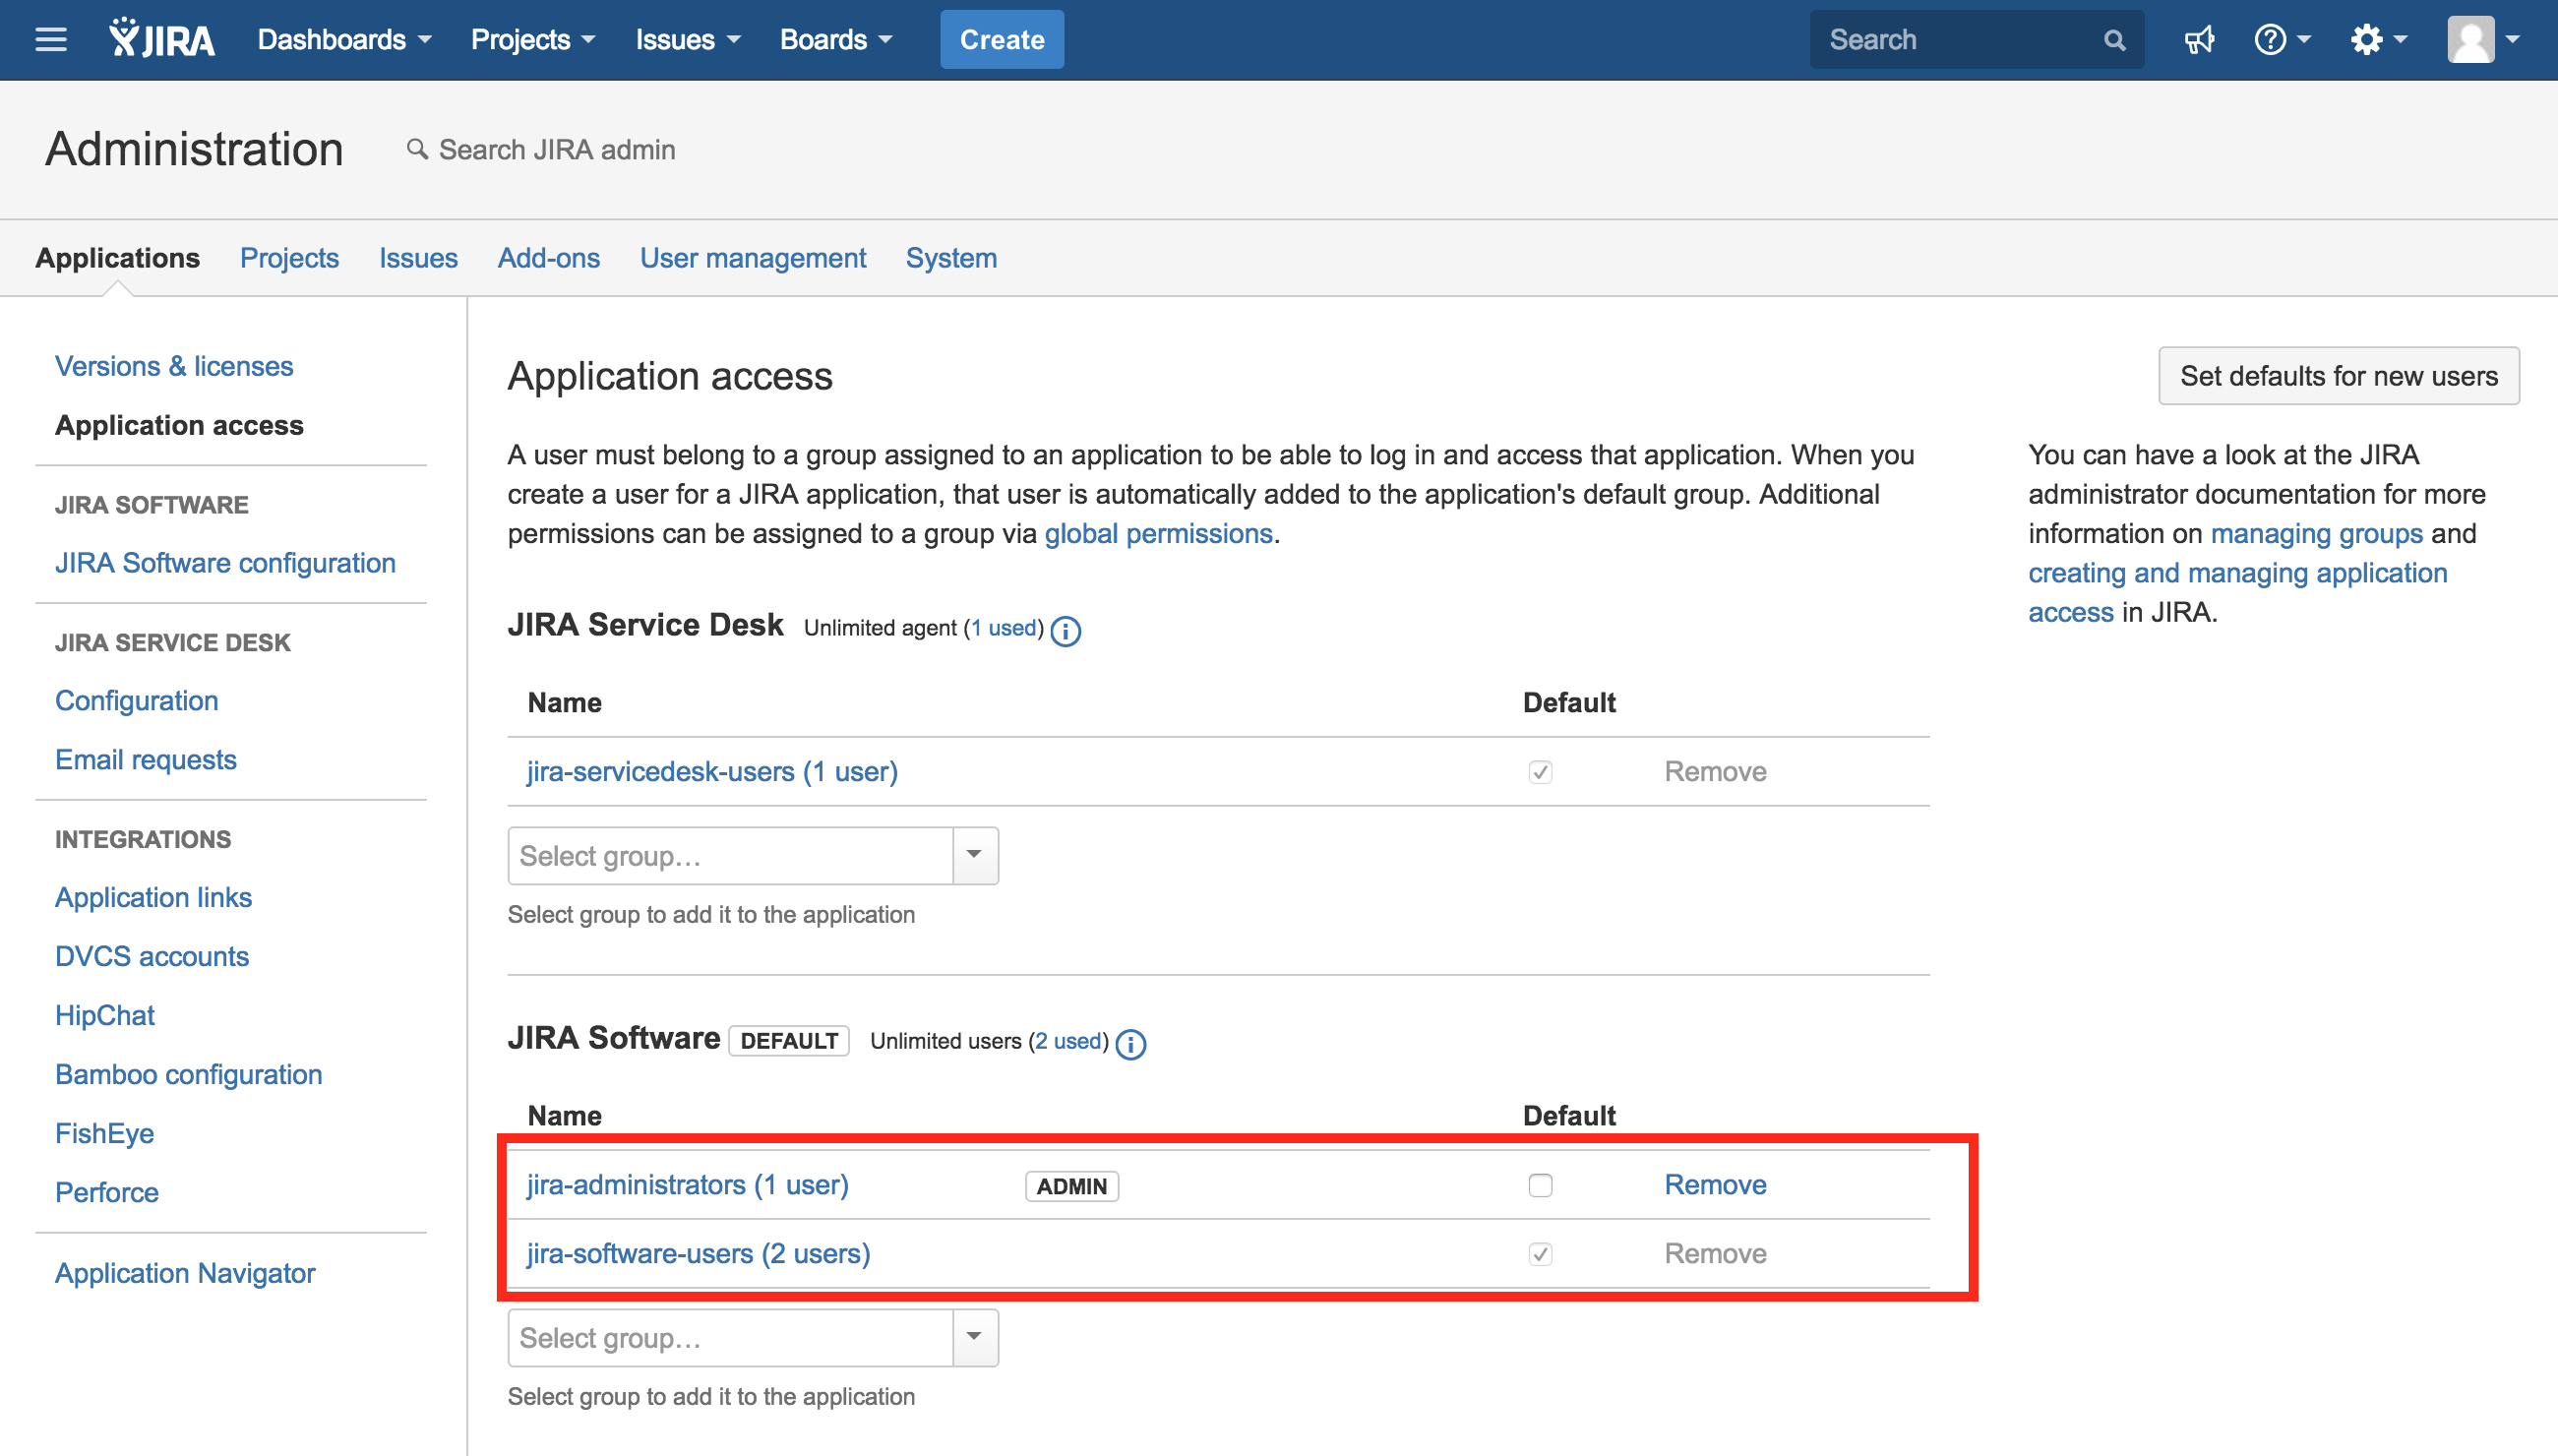Expand JIRA Software Select group dropdown
The height and width of the screenshot is (1456, 2558).
pyautogui.click(x=974, y=1338)
